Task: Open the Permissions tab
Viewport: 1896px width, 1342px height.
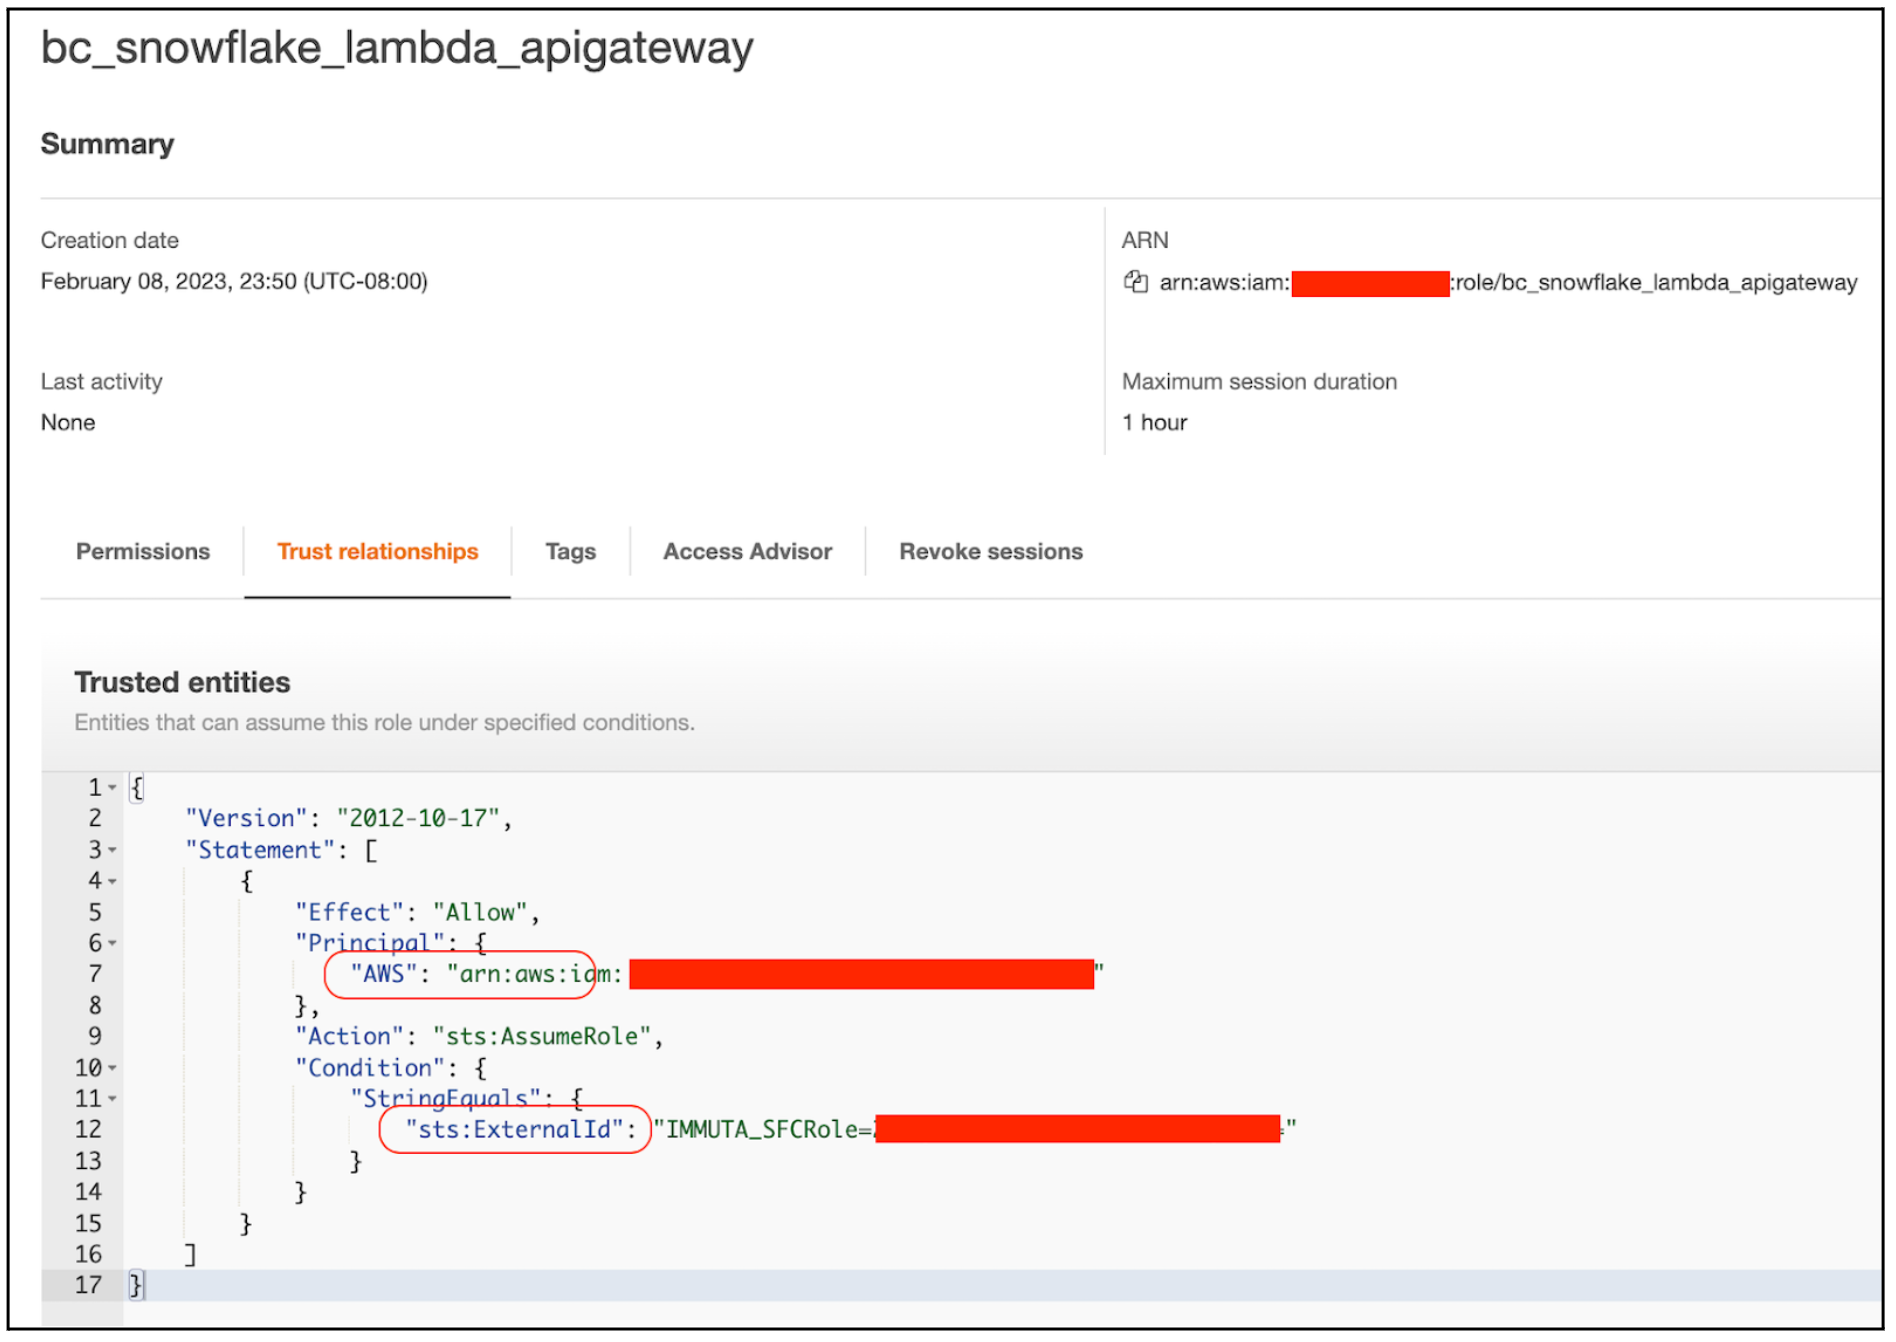Action: [143, 551]
